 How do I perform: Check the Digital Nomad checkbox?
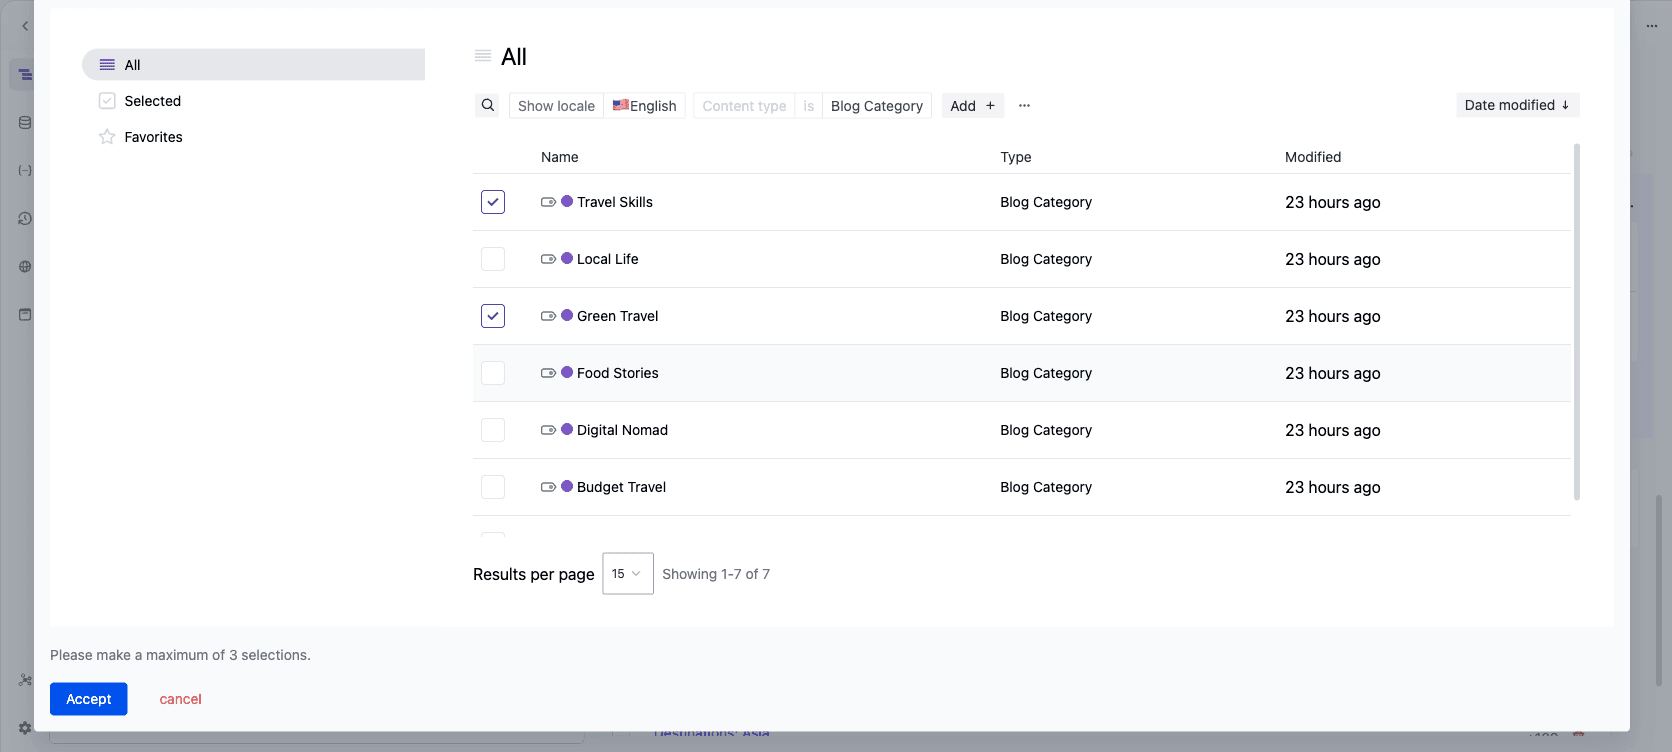click(x=493, y=430)
